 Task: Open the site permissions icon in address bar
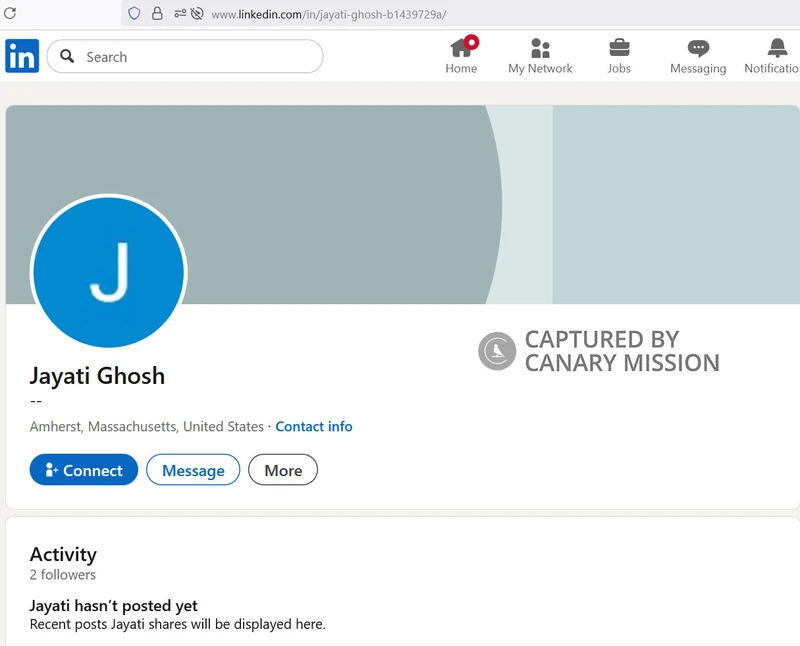[x=180, y=14]
